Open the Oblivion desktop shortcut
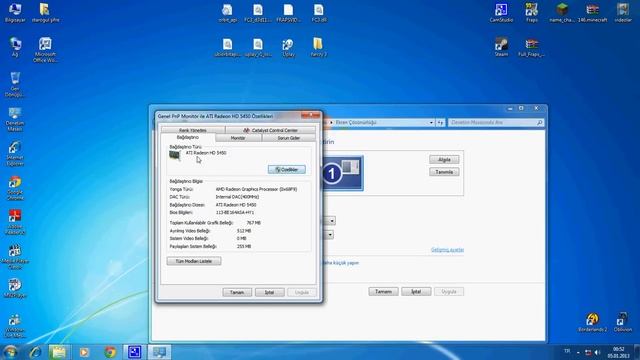This screenshot has height=360, width=640. click(623, 322)
